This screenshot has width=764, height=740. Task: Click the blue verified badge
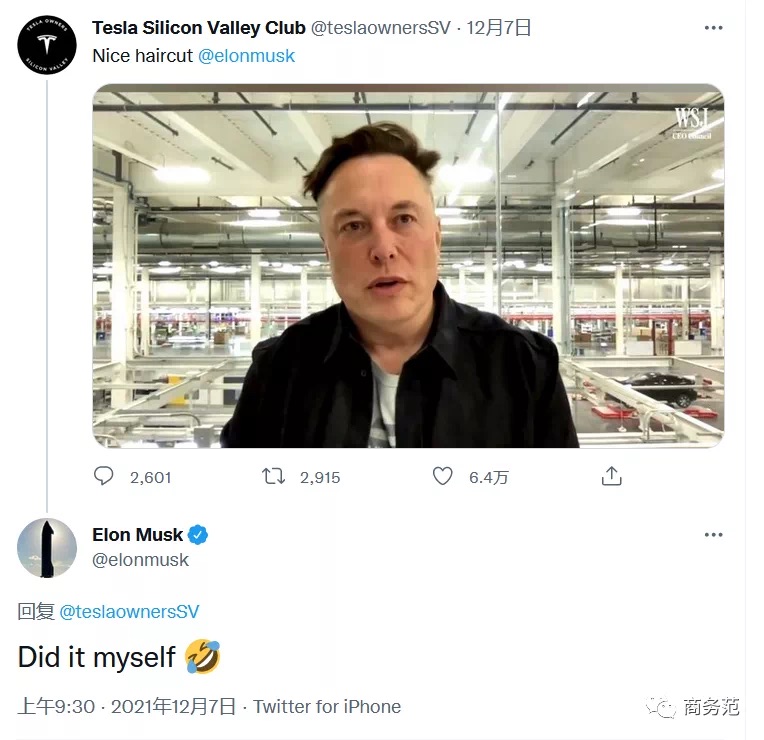click(x=198, y=535)
